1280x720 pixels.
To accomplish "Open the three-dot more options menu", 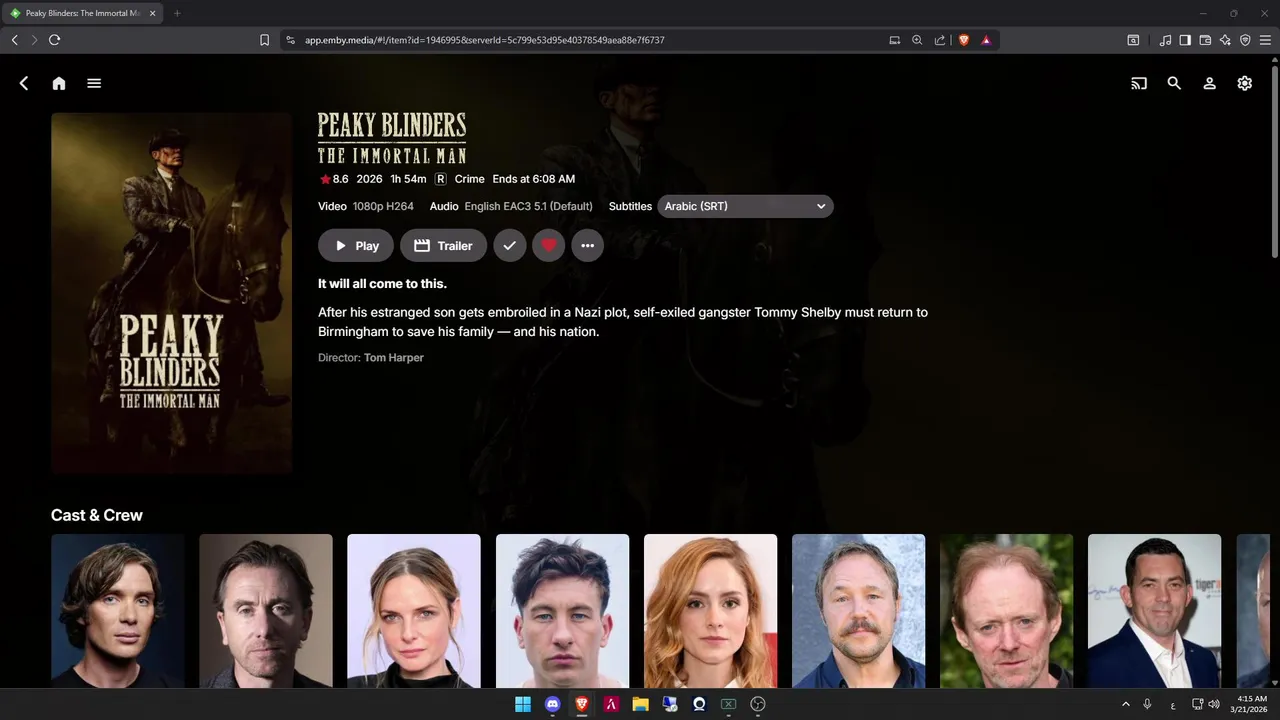I will point(587,245).
